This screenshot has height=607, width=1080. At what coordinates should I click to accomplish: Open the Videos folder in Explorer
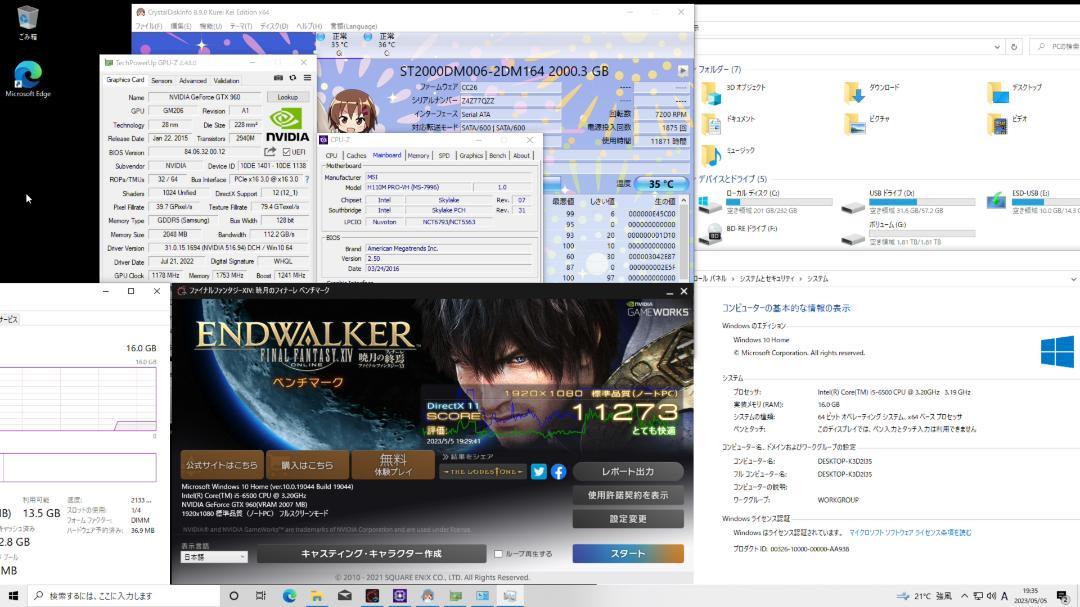1008,123
